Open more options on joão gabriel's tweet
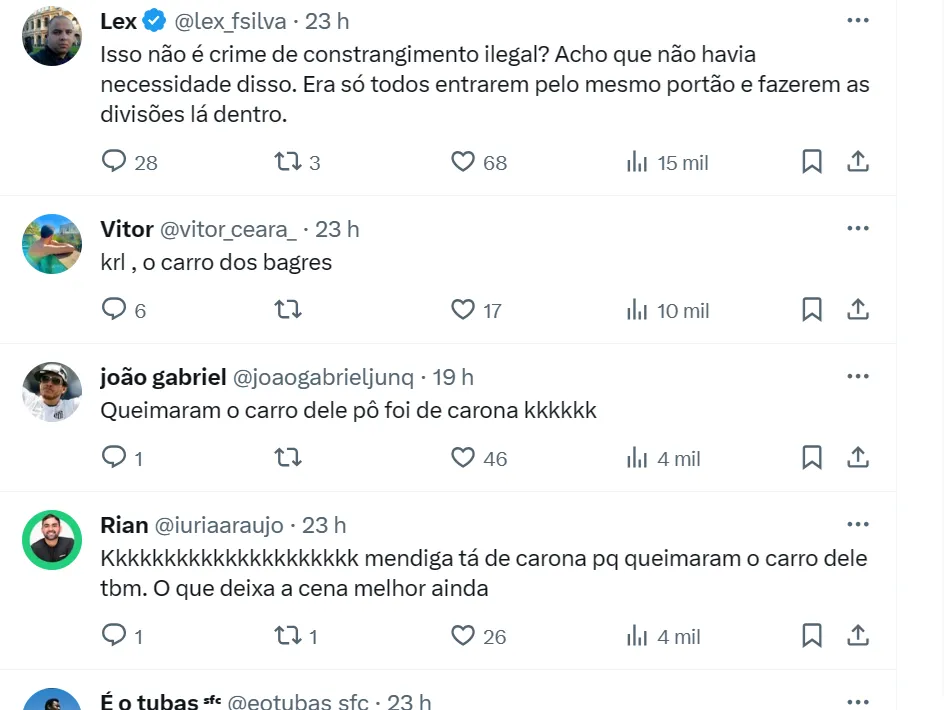 [857, 376]
